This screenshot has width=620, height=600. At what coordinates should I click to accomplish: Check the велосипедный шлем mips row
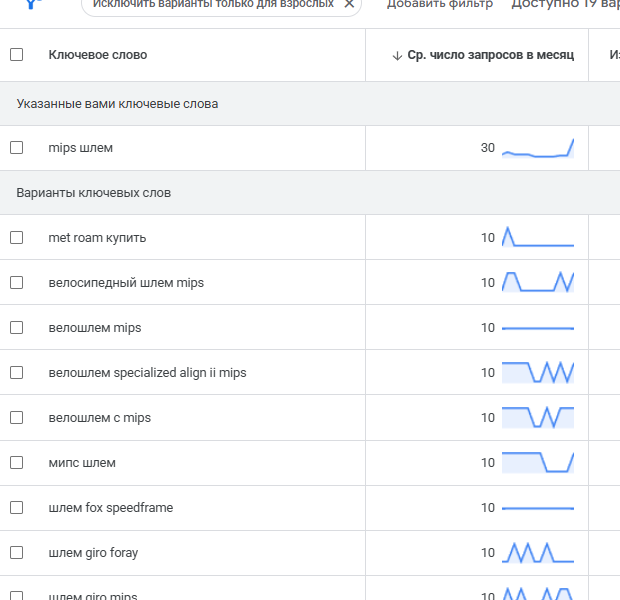click(16, 283)
